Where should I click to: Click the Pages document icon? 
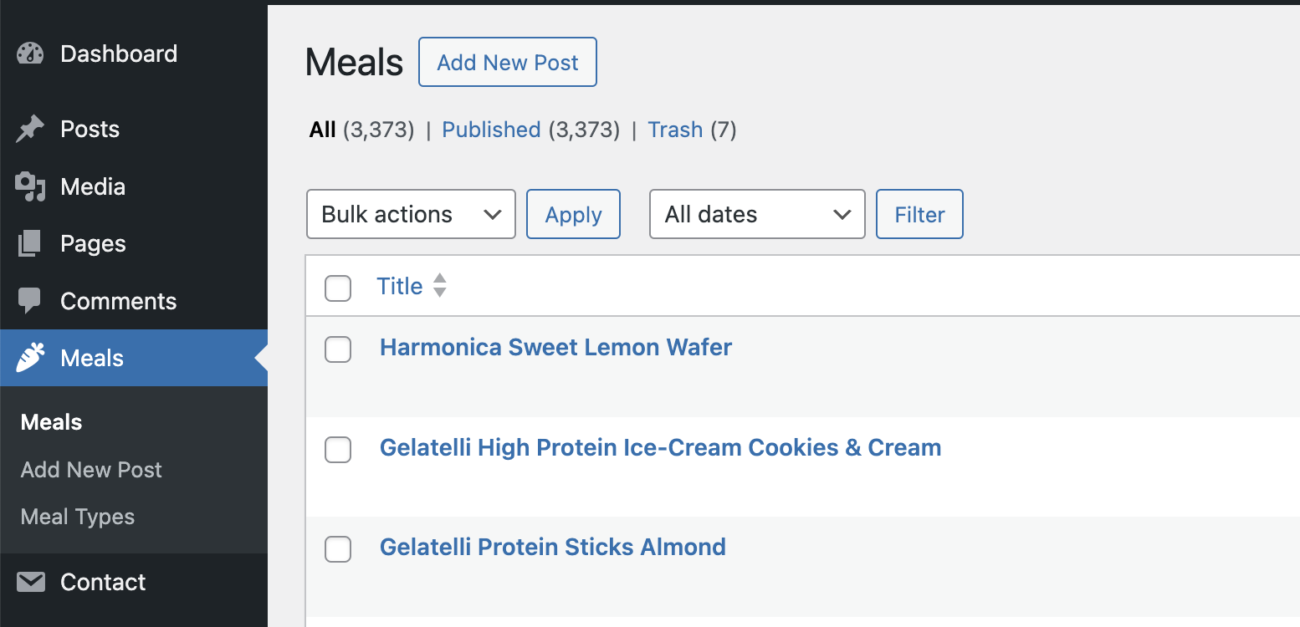pos(30,244)
